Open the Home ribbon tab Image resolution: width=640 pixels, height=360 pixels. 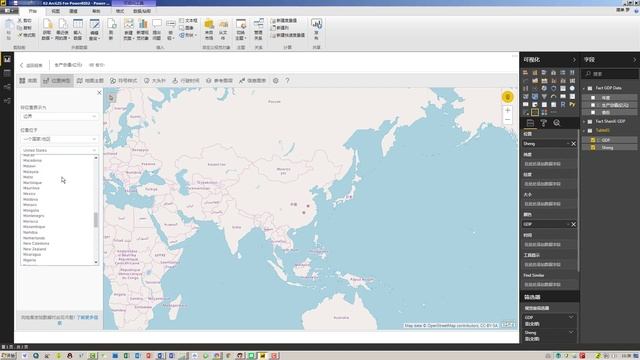click(33, 11)
